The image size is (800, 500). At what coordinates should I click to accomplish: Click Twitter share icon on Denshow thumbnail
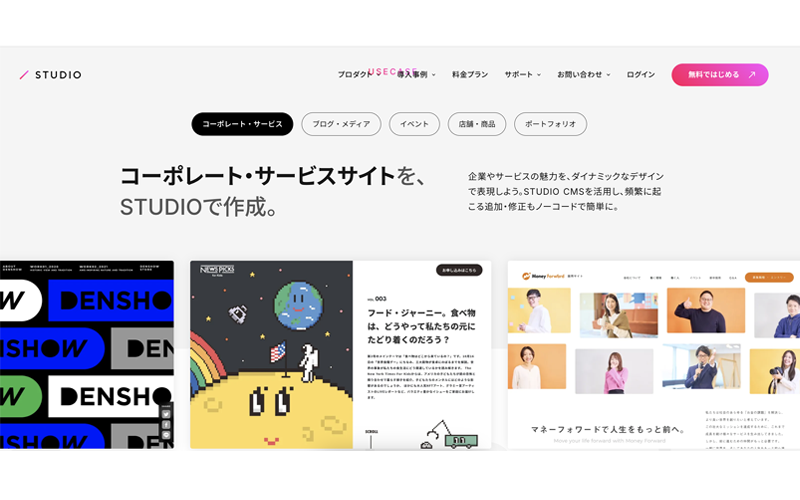[x=166, y=414]
